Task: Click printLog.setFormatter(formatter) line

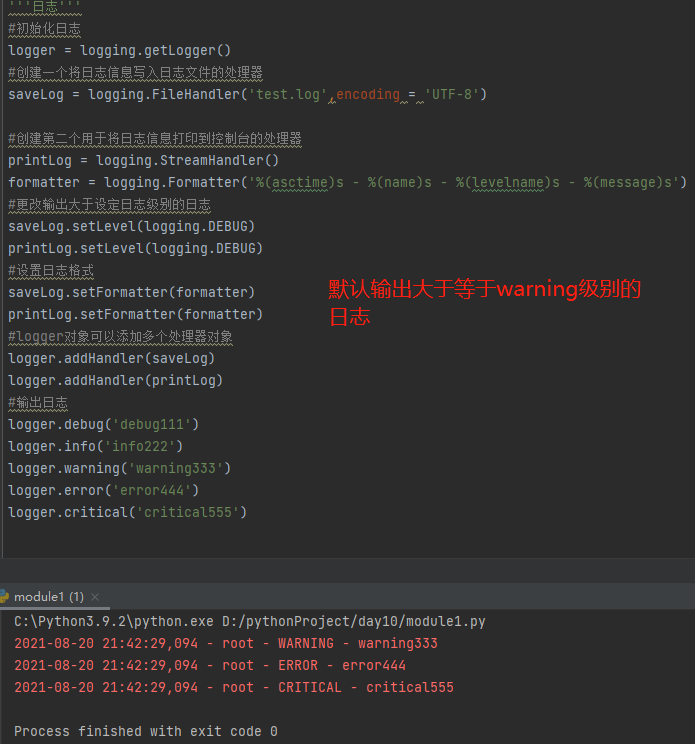Action: click(136, 314)
